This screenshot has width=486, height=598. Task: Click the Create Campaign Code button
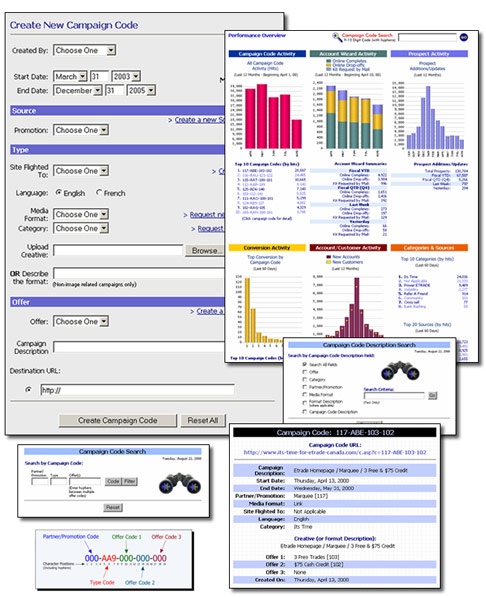118,420
